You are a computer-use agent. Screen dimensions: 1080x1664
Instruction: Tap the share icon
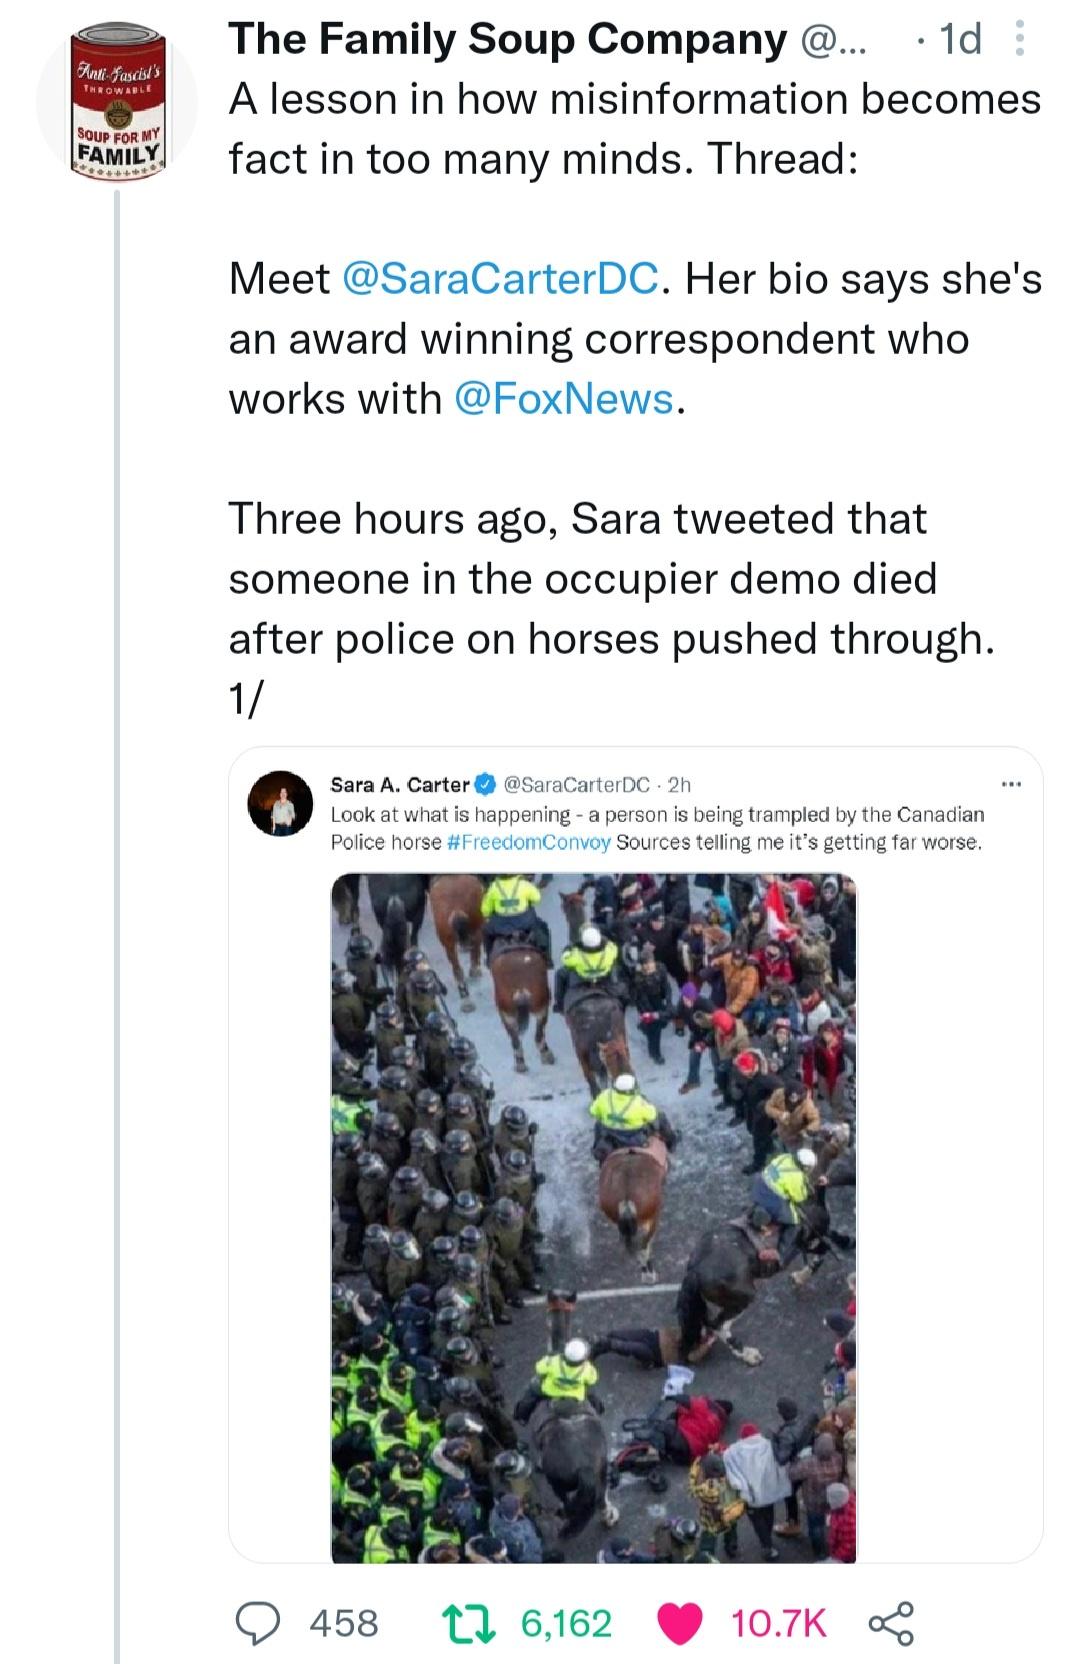pos(890,1622)
